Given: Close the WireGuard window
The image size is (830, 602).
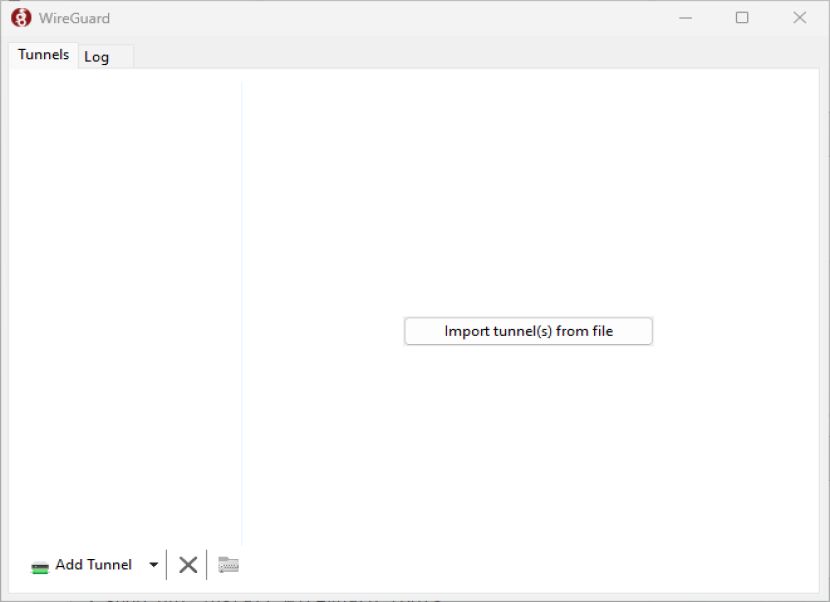Looking at the screenshot, I should [800, 18].
